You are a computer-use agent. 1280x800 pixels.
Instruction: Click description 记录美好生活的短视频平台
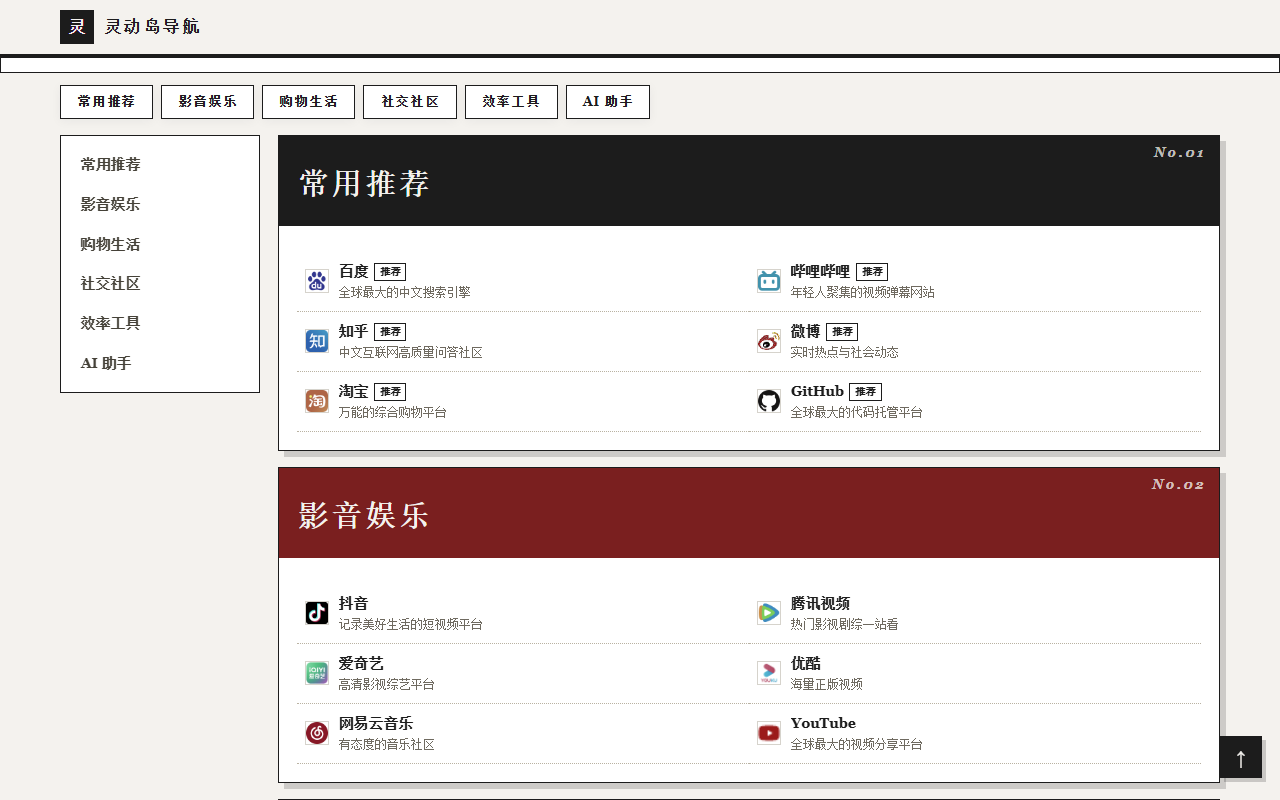[x=411, y=624]
